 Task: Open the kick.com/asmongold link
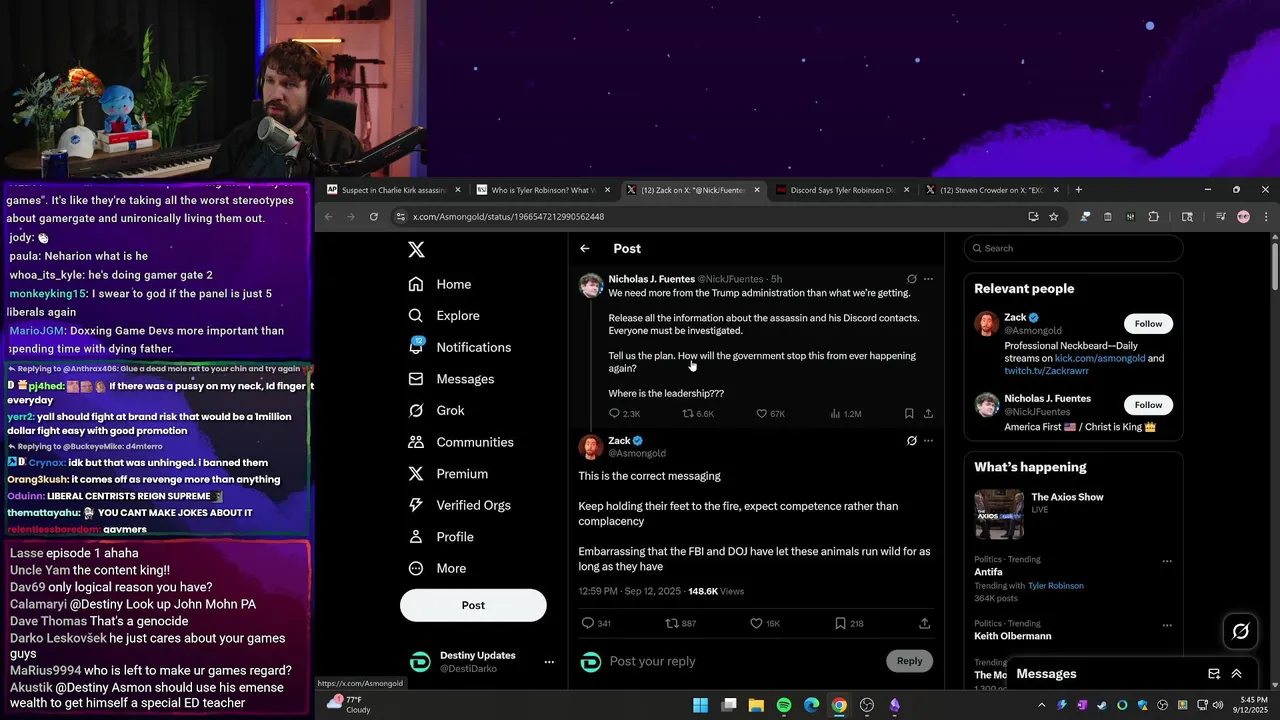[x=1098, y=358]
